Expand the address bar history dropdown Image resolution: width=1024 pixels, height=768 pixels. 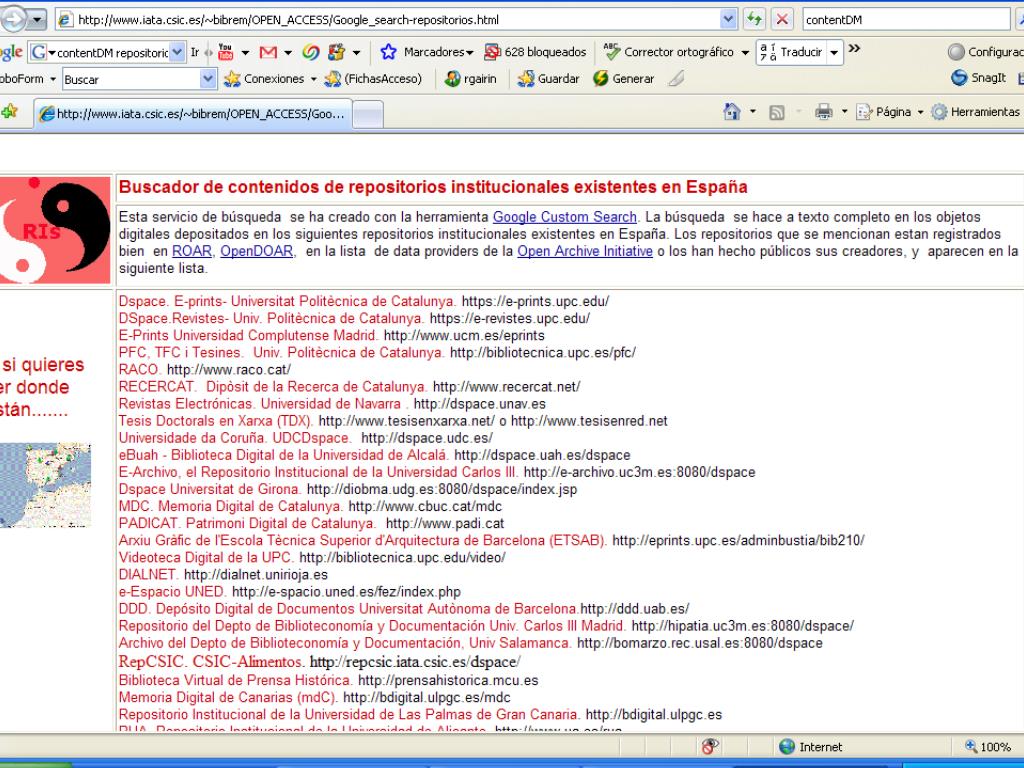tap(728, 20)
